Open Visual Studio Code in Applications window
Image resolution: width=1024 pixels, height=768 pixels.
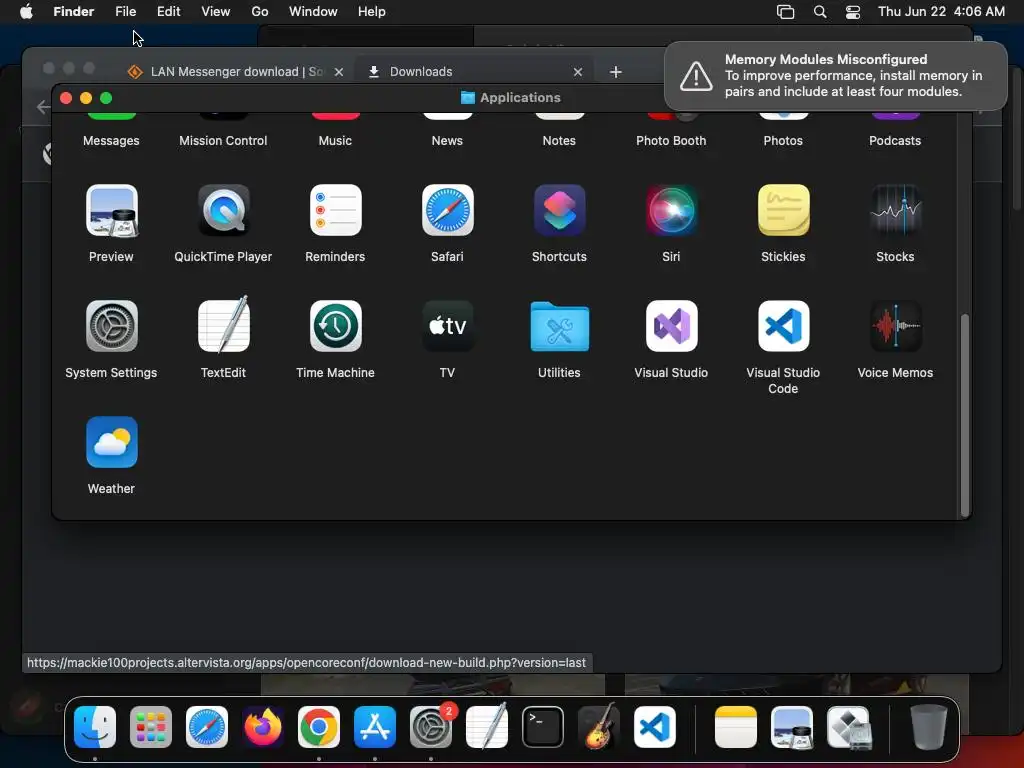click(784, 326)
